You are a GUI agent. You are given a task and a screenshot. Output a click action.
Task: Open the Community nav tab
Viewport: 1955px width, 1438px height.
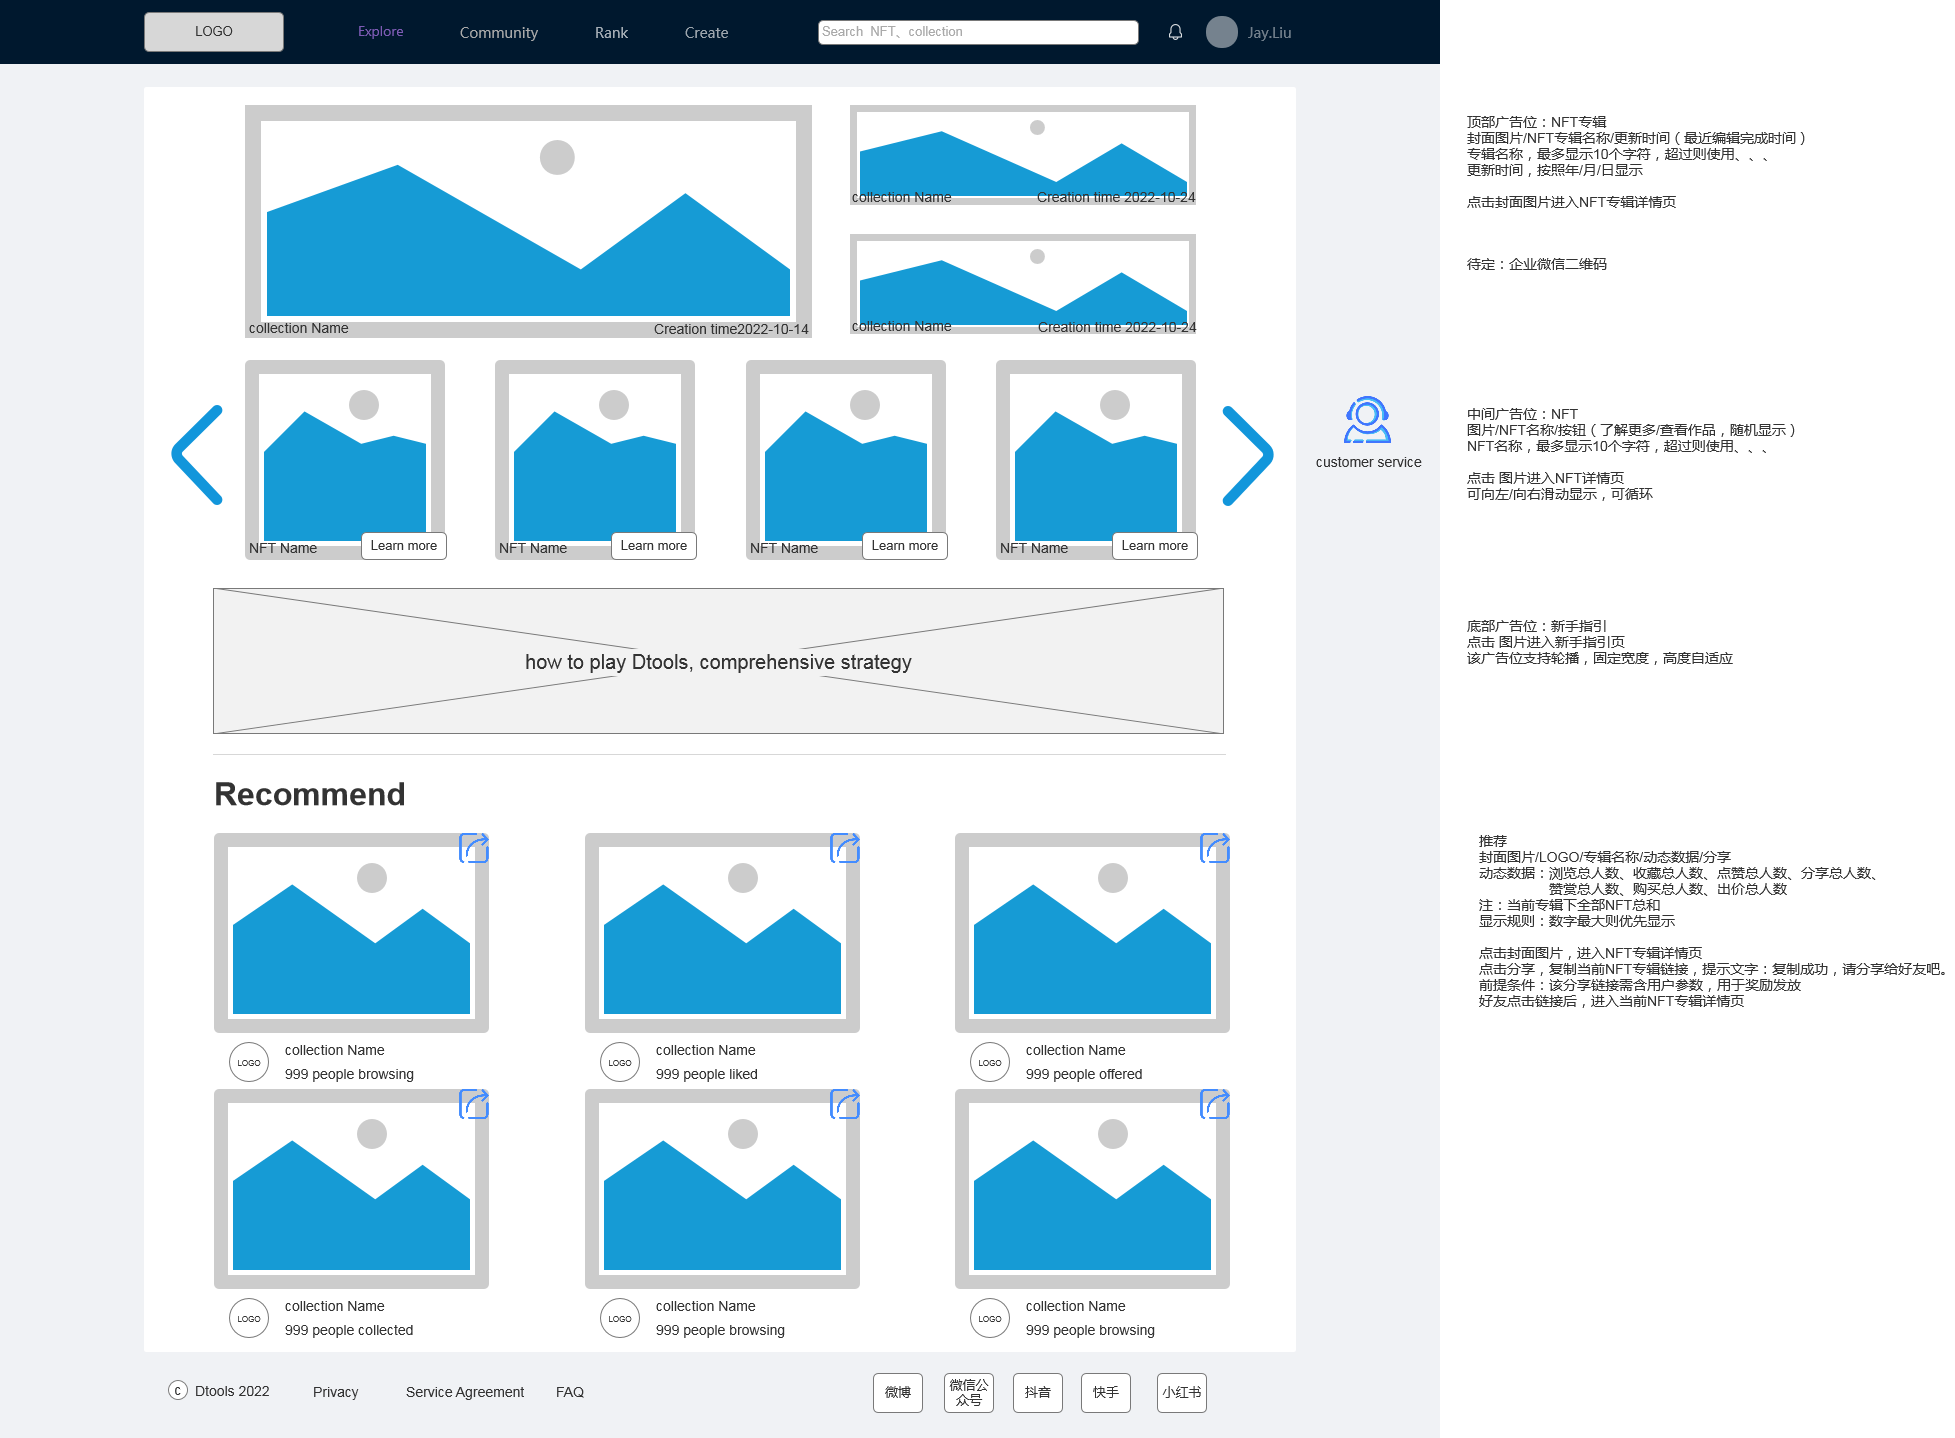pyautogui.click(x=498, y=33)
